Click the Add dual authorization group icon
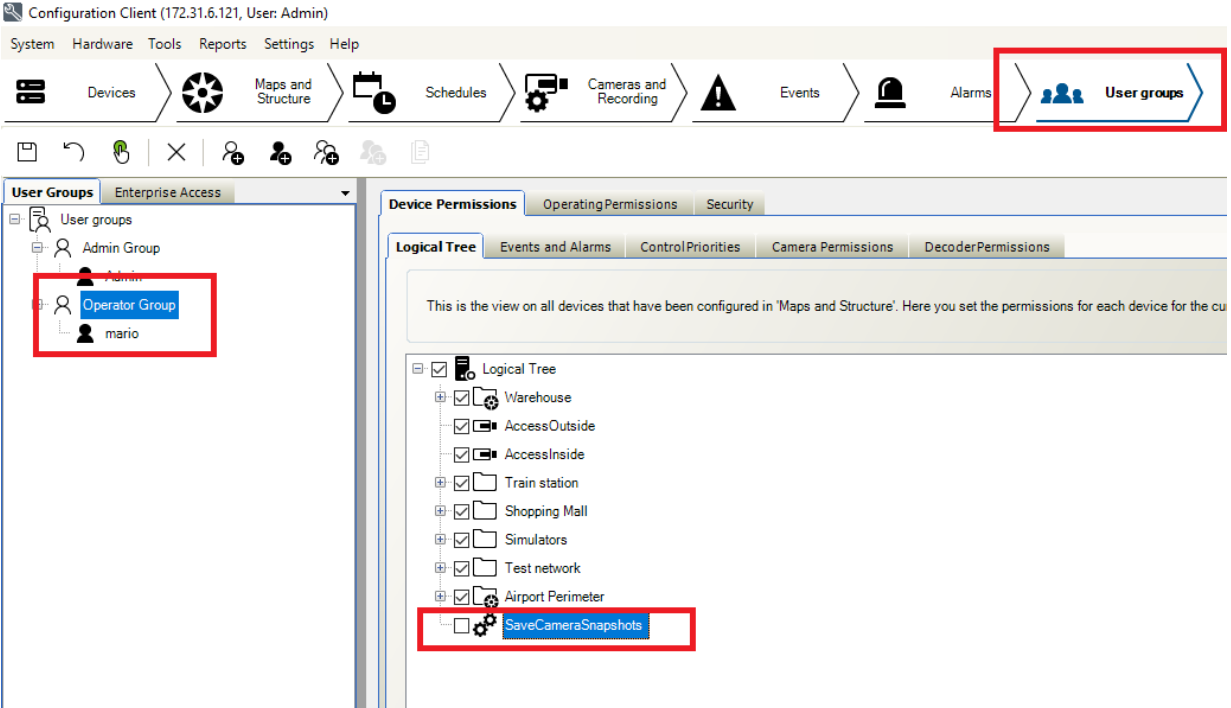The image size is (1231, 708). point(326,152)
